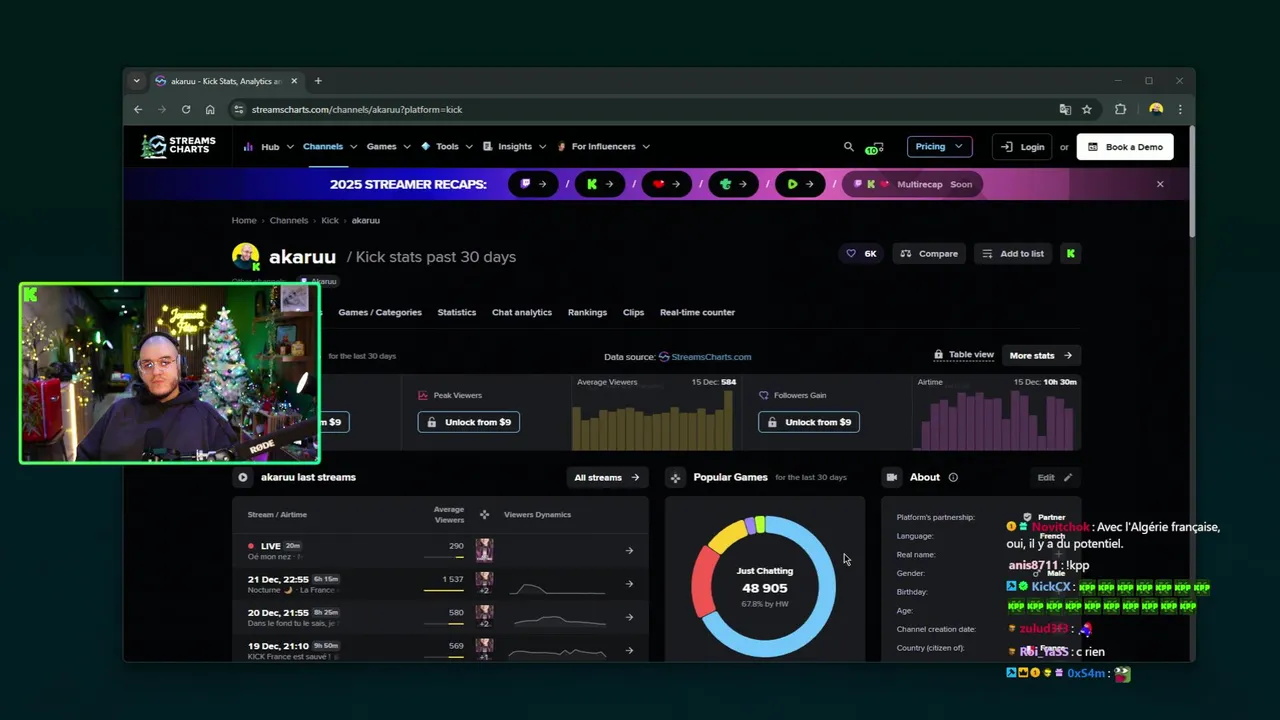
Task: Switch to the Clips tab
Action: 633,312
